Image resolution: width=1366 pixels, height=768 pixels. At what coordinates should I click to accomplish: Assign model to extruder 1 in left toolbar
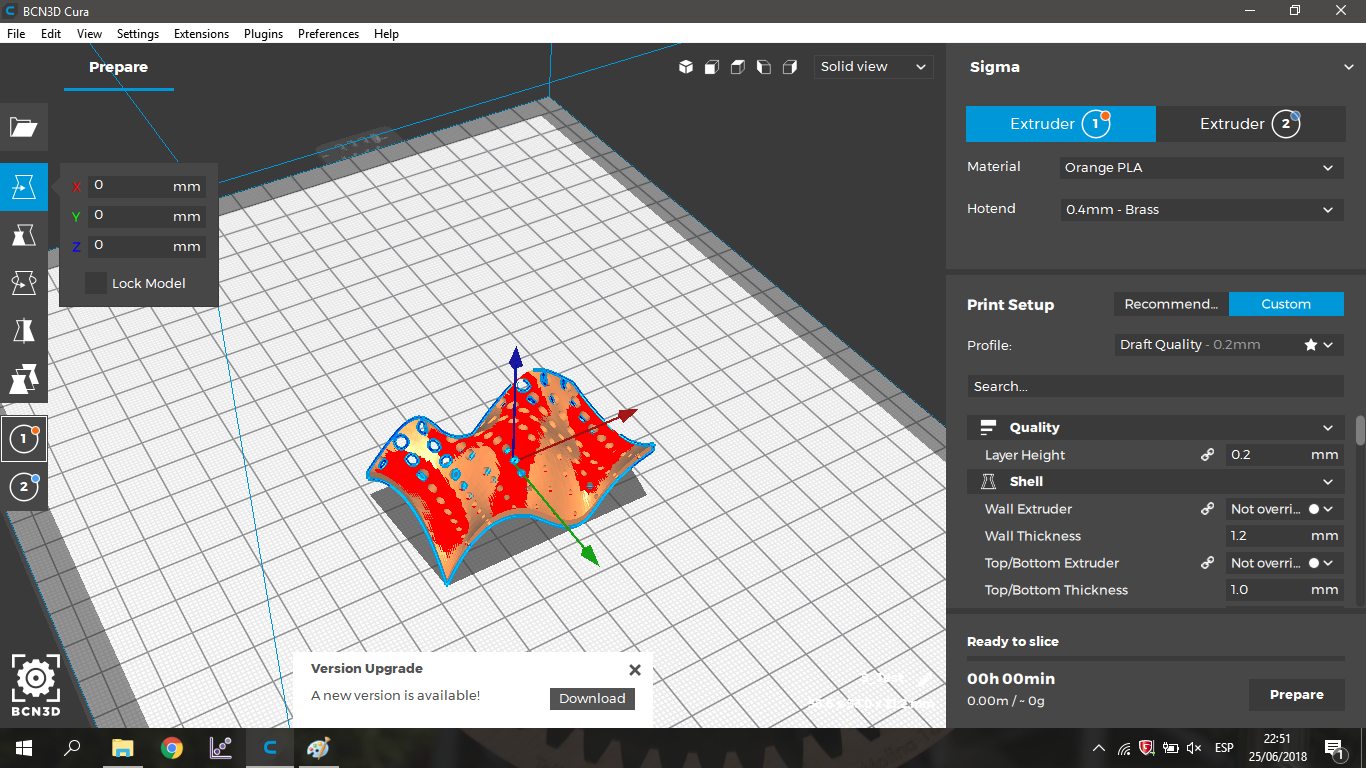coord(23,439)
